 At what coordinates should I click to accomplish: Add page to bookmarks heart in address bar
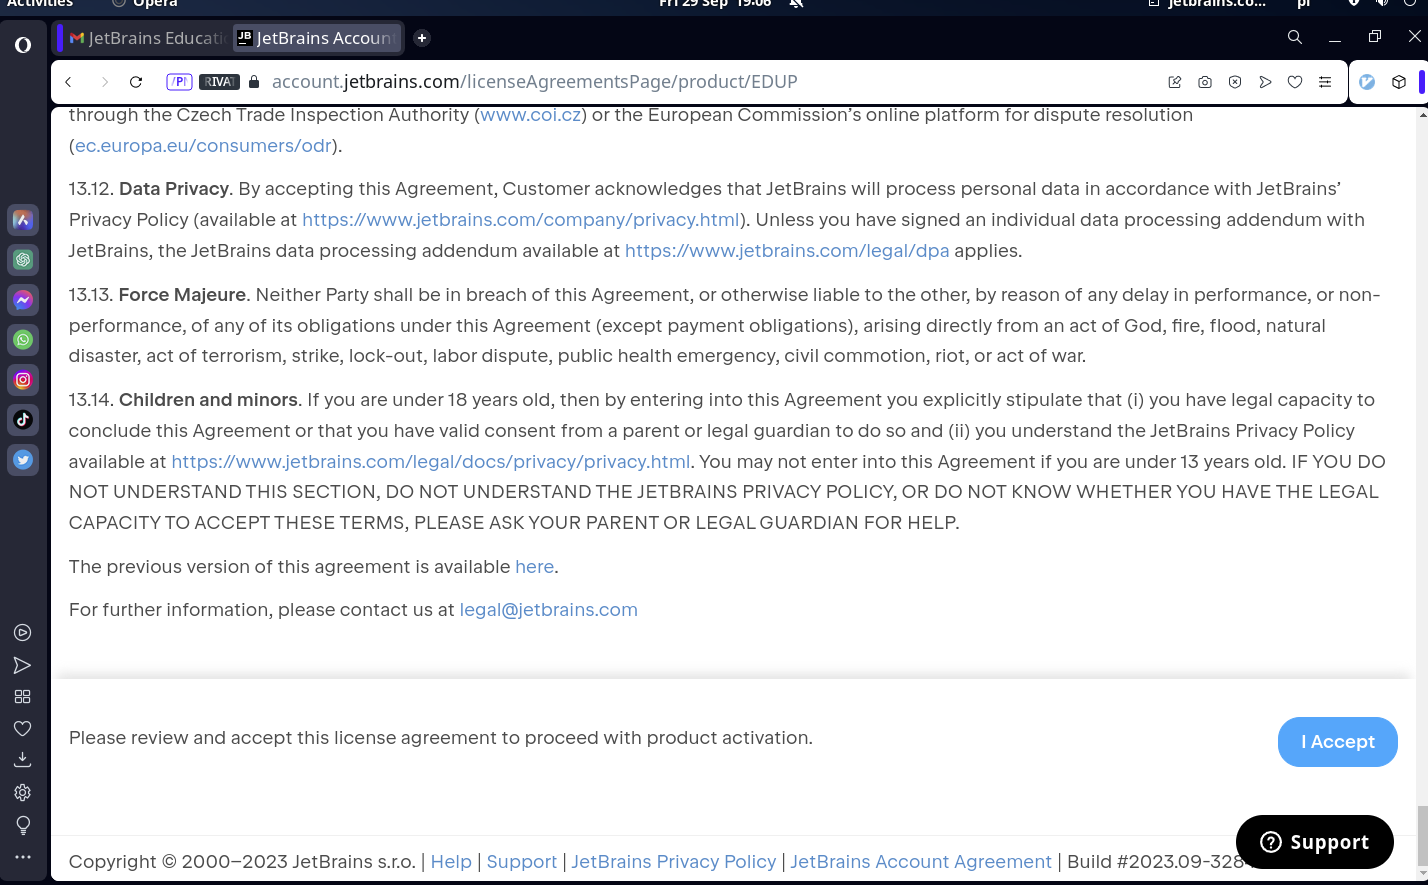pyautogui.click(x=1295, y=82)
